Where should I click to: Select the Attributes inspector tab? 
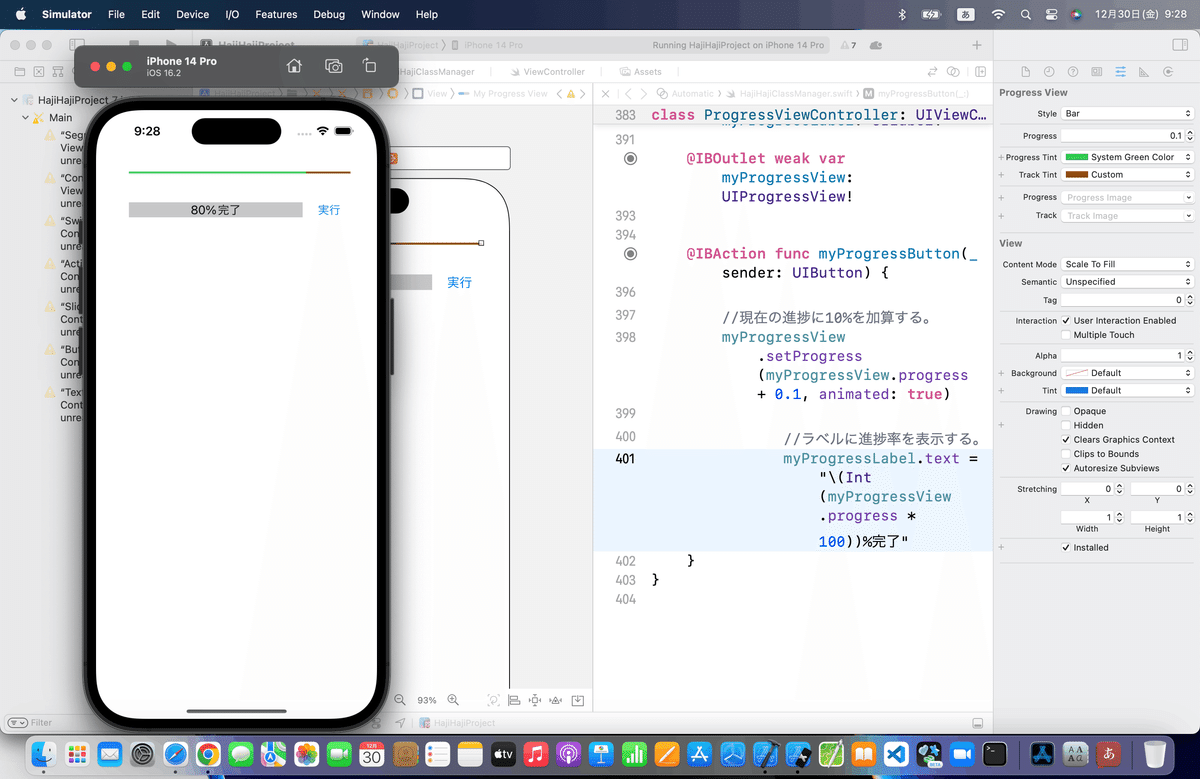coord(1120,72)
